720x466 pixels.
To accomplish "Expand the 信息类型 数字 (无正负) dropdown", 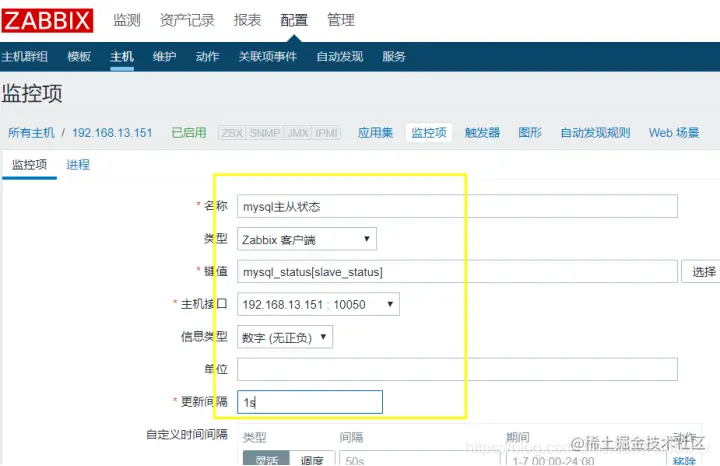I will pyautogui.click(x=285, y=337).
